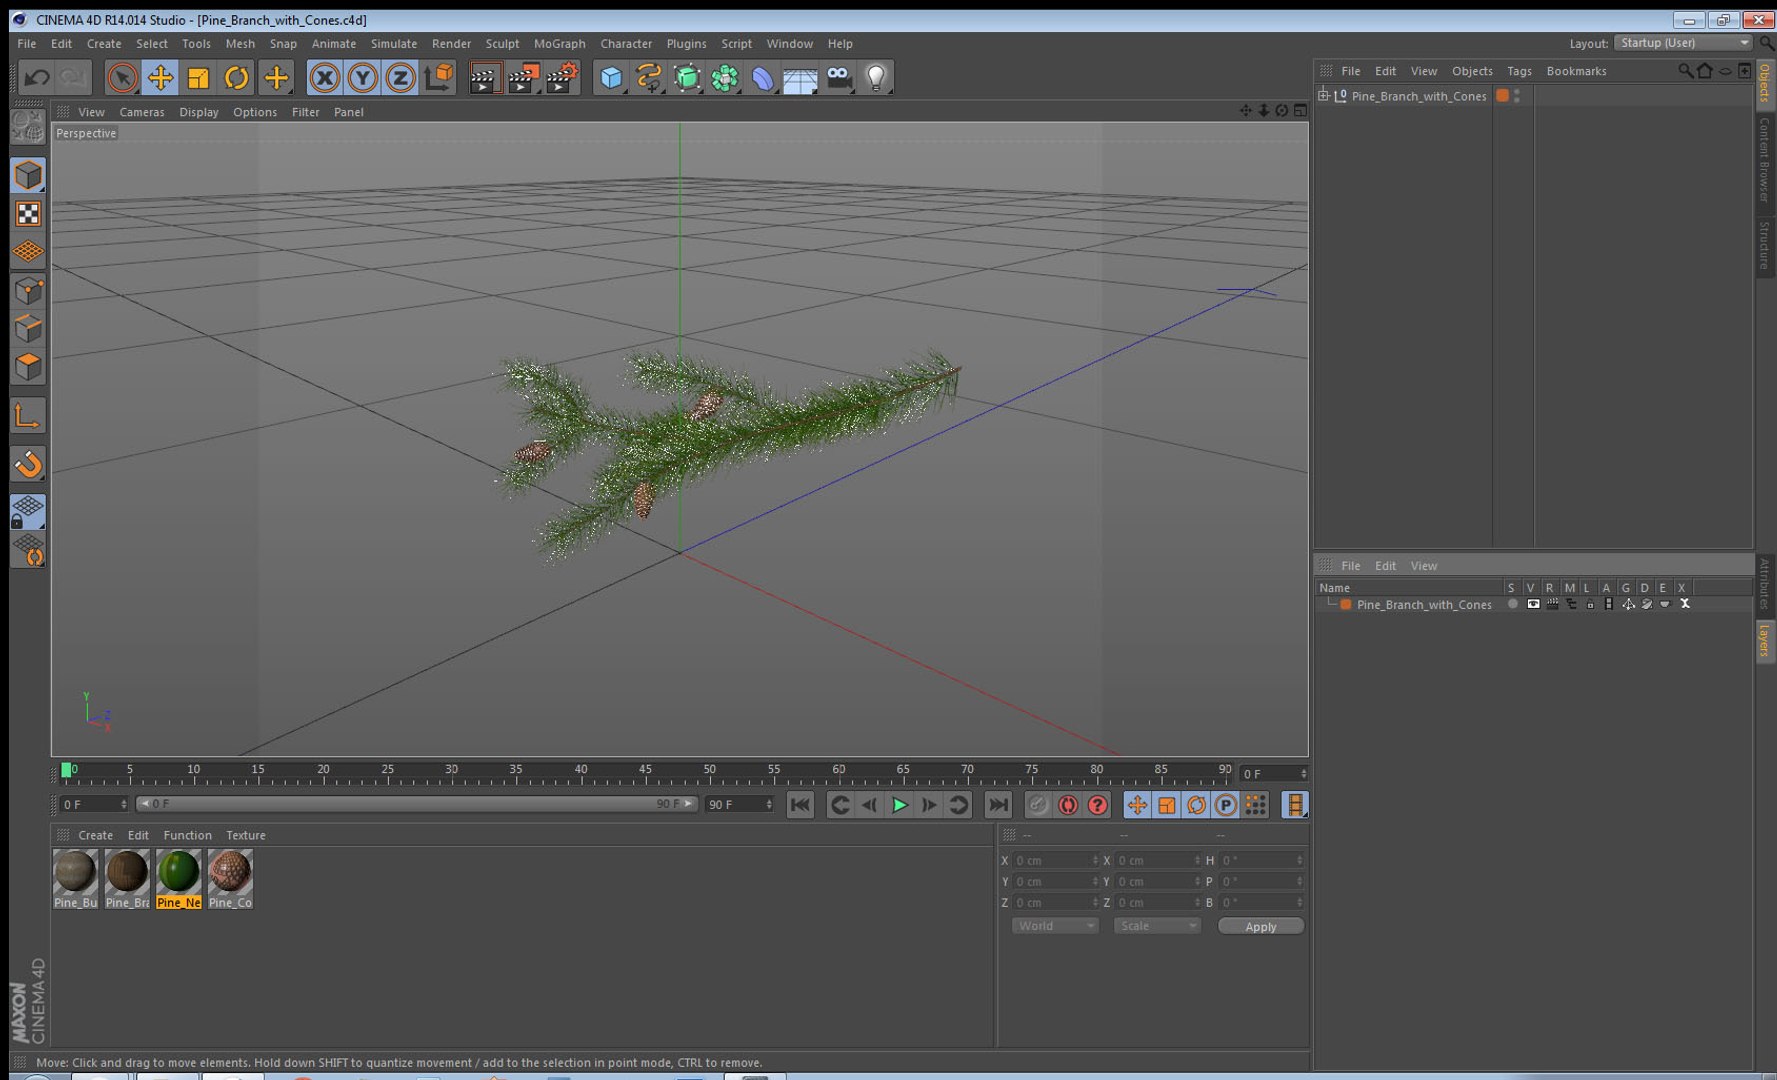
Task: Toggle the Enable Snap magnet icon
Action: pyautogui.click(x=28, y=463)
